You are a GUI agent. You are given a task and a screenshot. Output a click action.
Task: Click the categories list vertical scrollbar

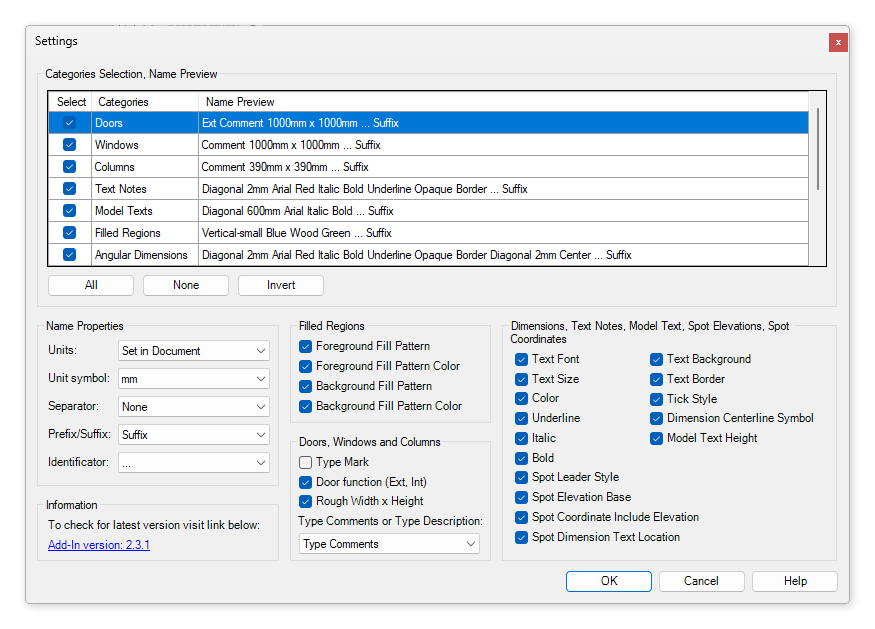click(x=818, y=150)
